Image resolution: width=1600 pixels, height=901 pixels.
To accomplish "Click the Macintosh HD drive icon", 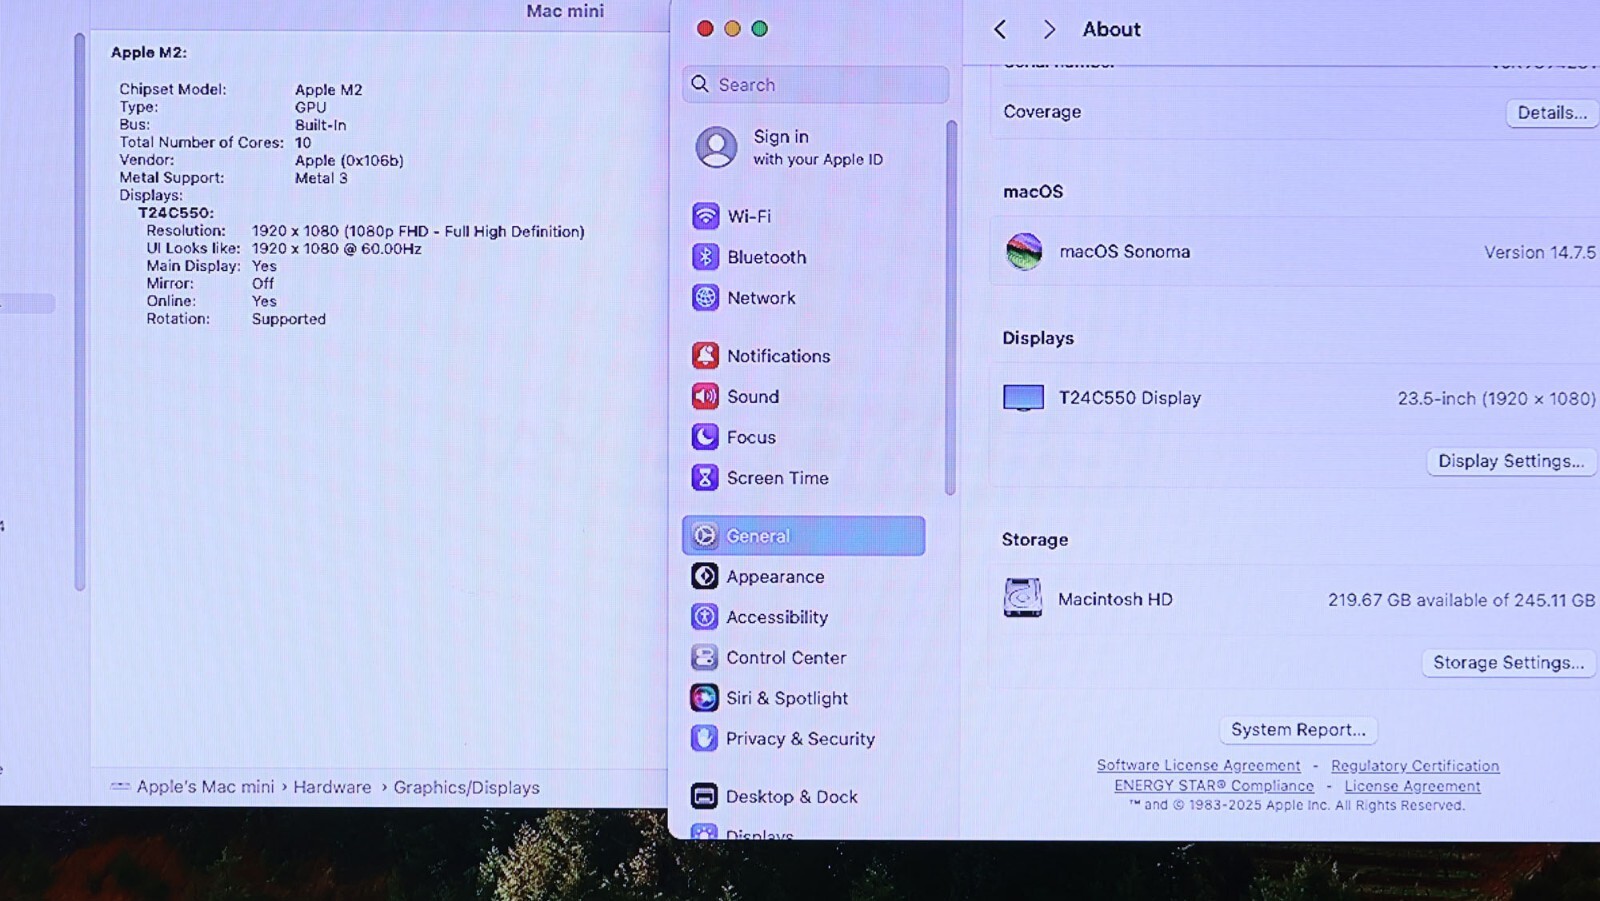I will 1022,598.
